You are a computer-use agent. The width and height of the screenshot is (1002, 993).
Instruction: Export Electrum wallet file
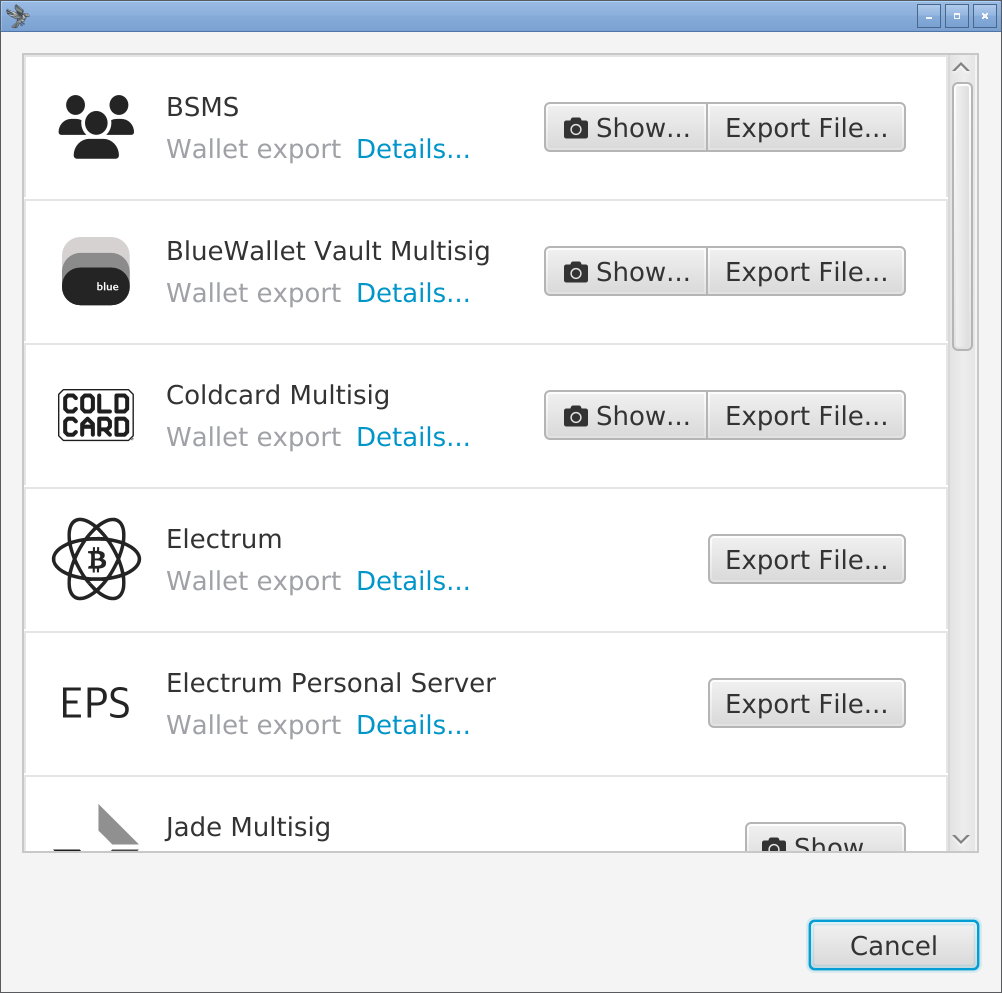[x=806, y=559]
